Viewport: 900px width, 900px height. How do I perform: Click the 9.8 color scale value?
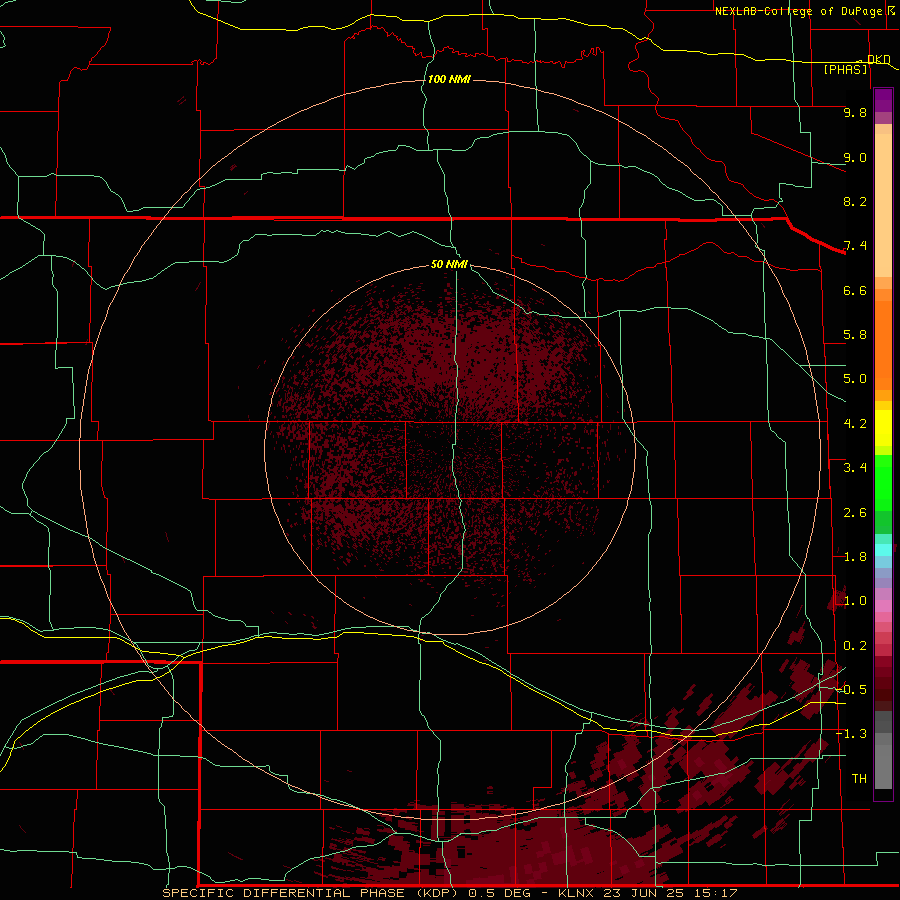click(x=855, y=112)
